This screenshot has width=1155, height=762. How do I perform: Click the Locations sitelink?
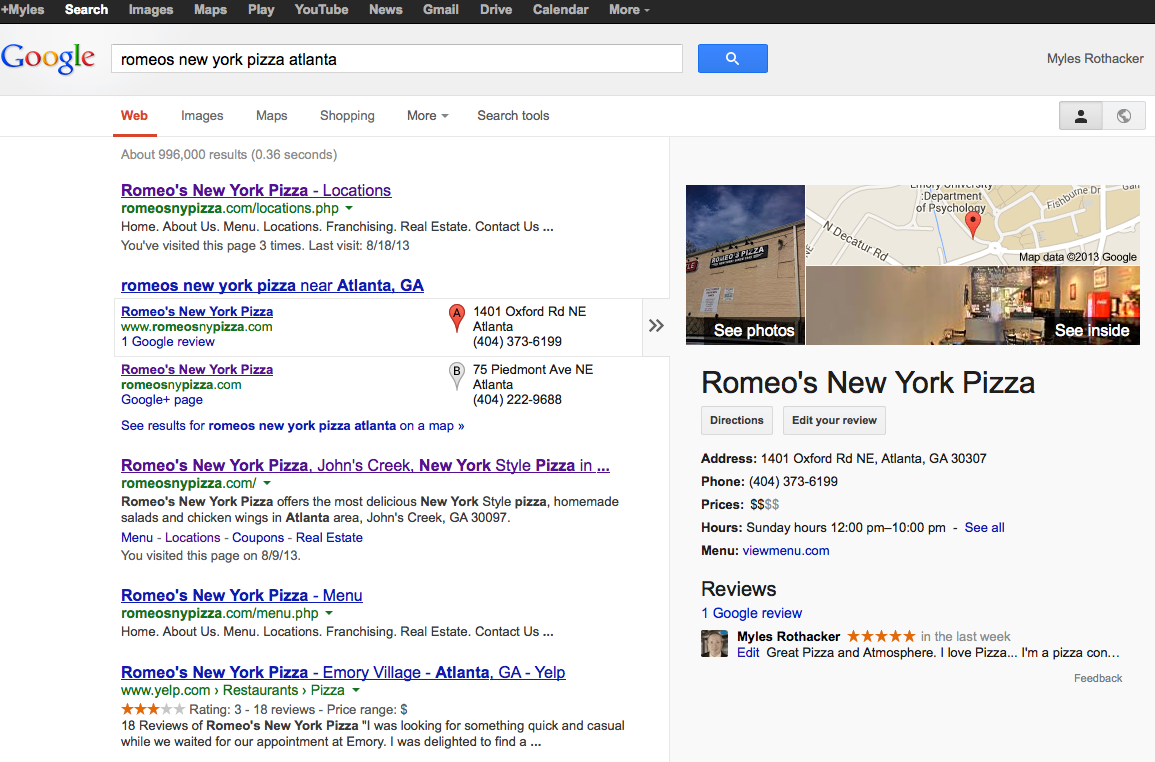192,538
